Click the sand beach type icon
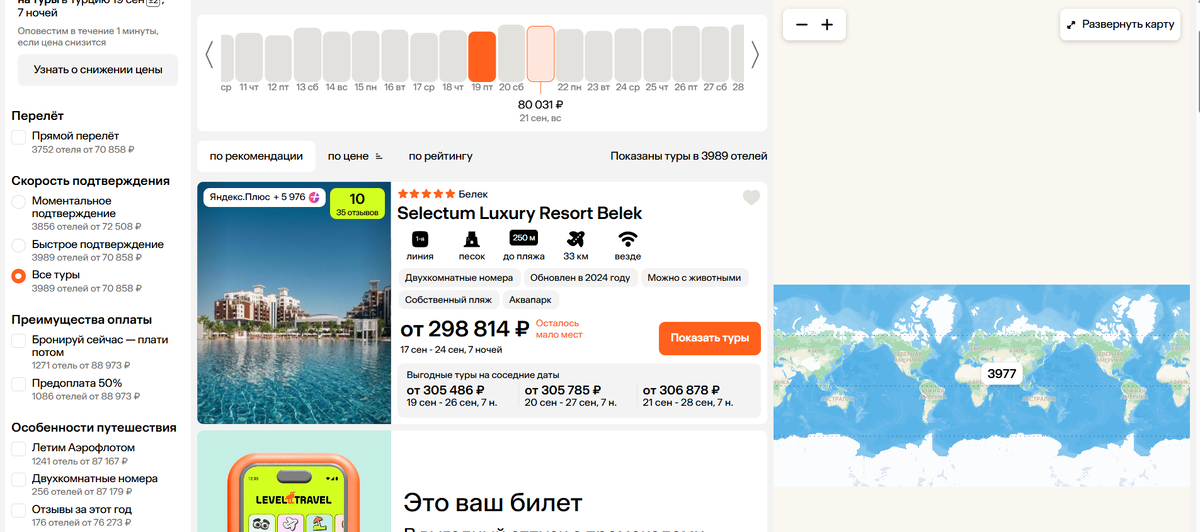This screenshot has width=1200, height=532. tap(472, 239)
